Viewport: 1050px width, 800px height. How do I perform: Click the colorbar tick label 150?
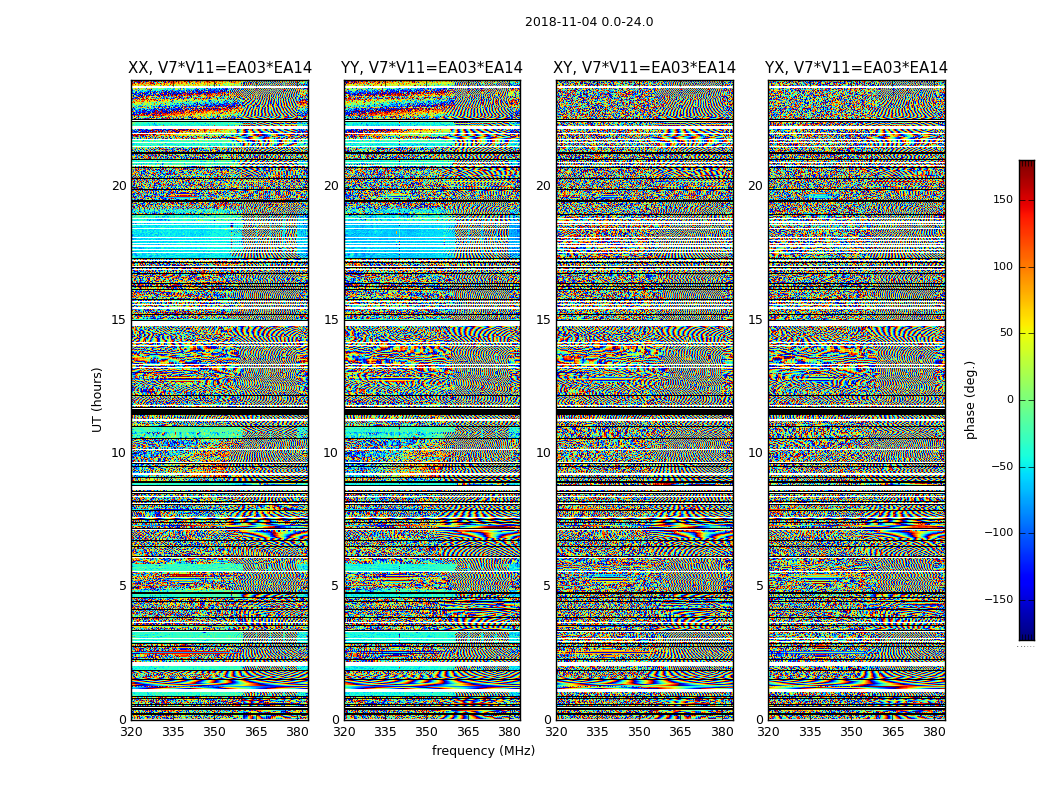(1003, 199)
